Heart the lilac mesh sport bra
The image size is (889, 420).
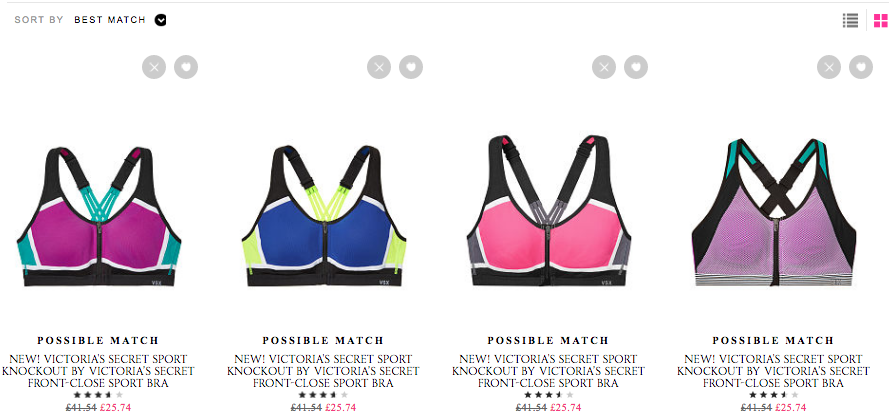coord(861,67)
